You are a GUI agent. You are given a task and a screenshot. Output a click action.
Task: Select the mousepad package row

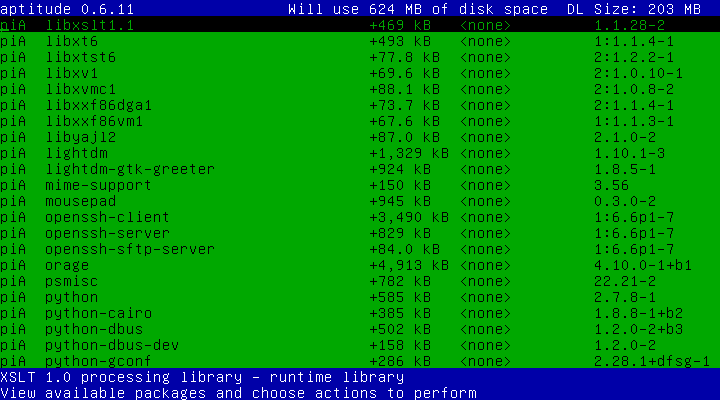click(x=81, y=201)
